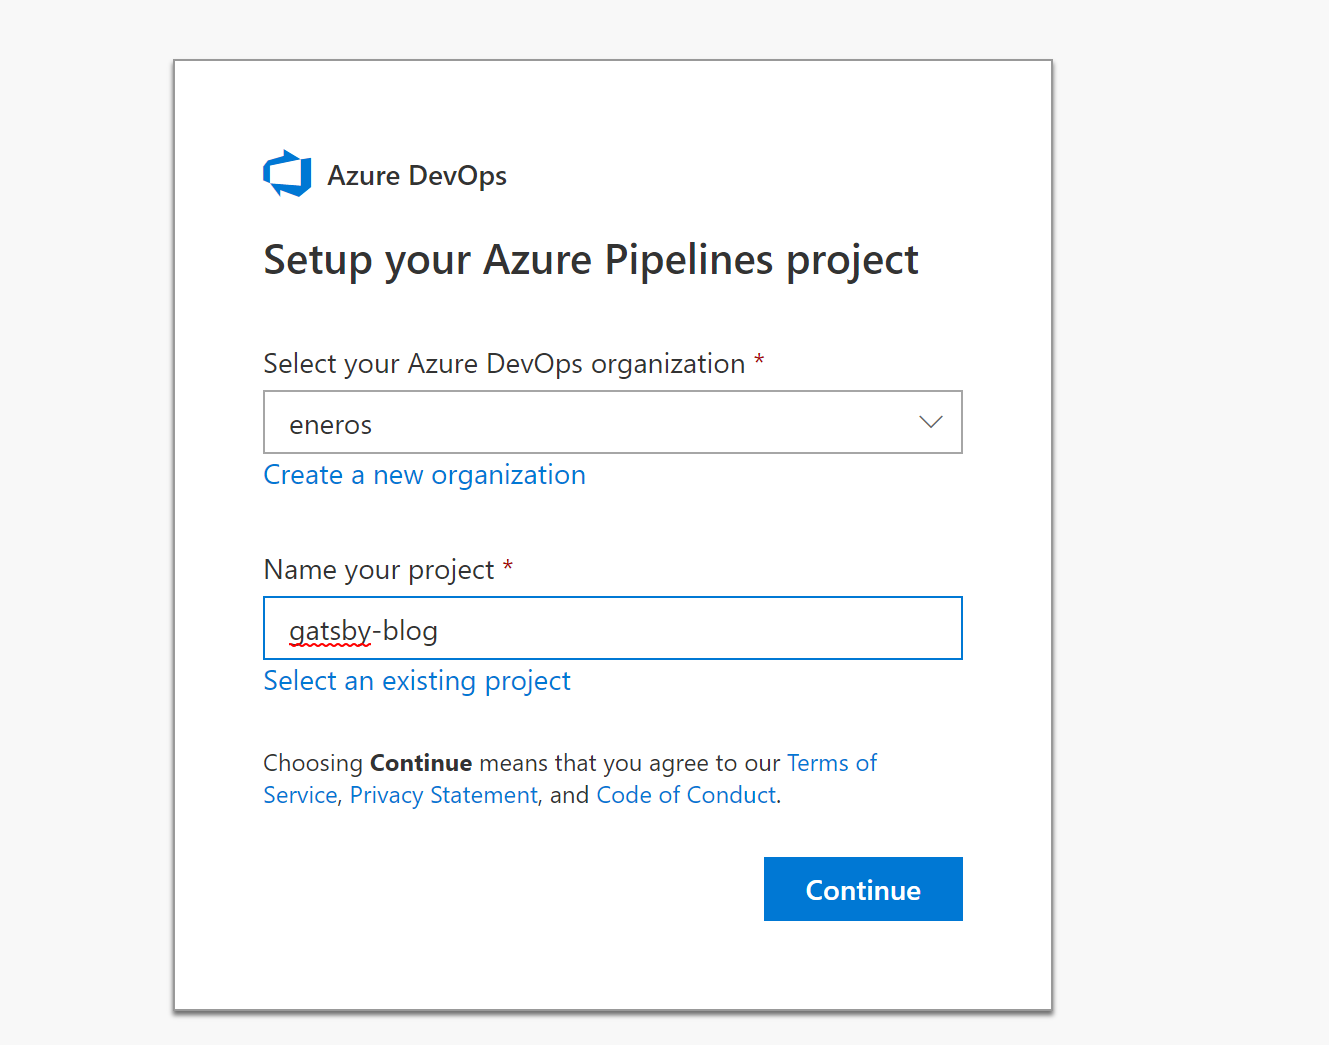
Task: Click the 'Select an existing project' link
Action: point(417,681)
